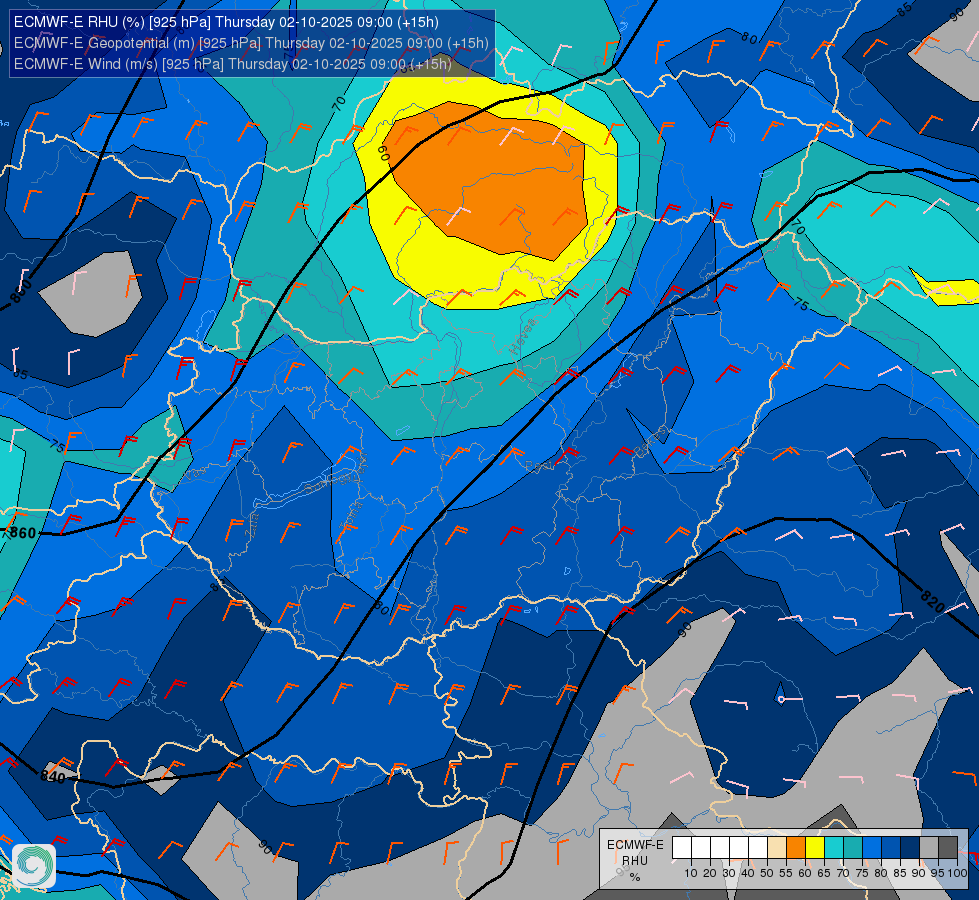Click the % unit label in the legend
Image resolution: width=979 pixels, height=900 pixels.
(x=635, y=877)
